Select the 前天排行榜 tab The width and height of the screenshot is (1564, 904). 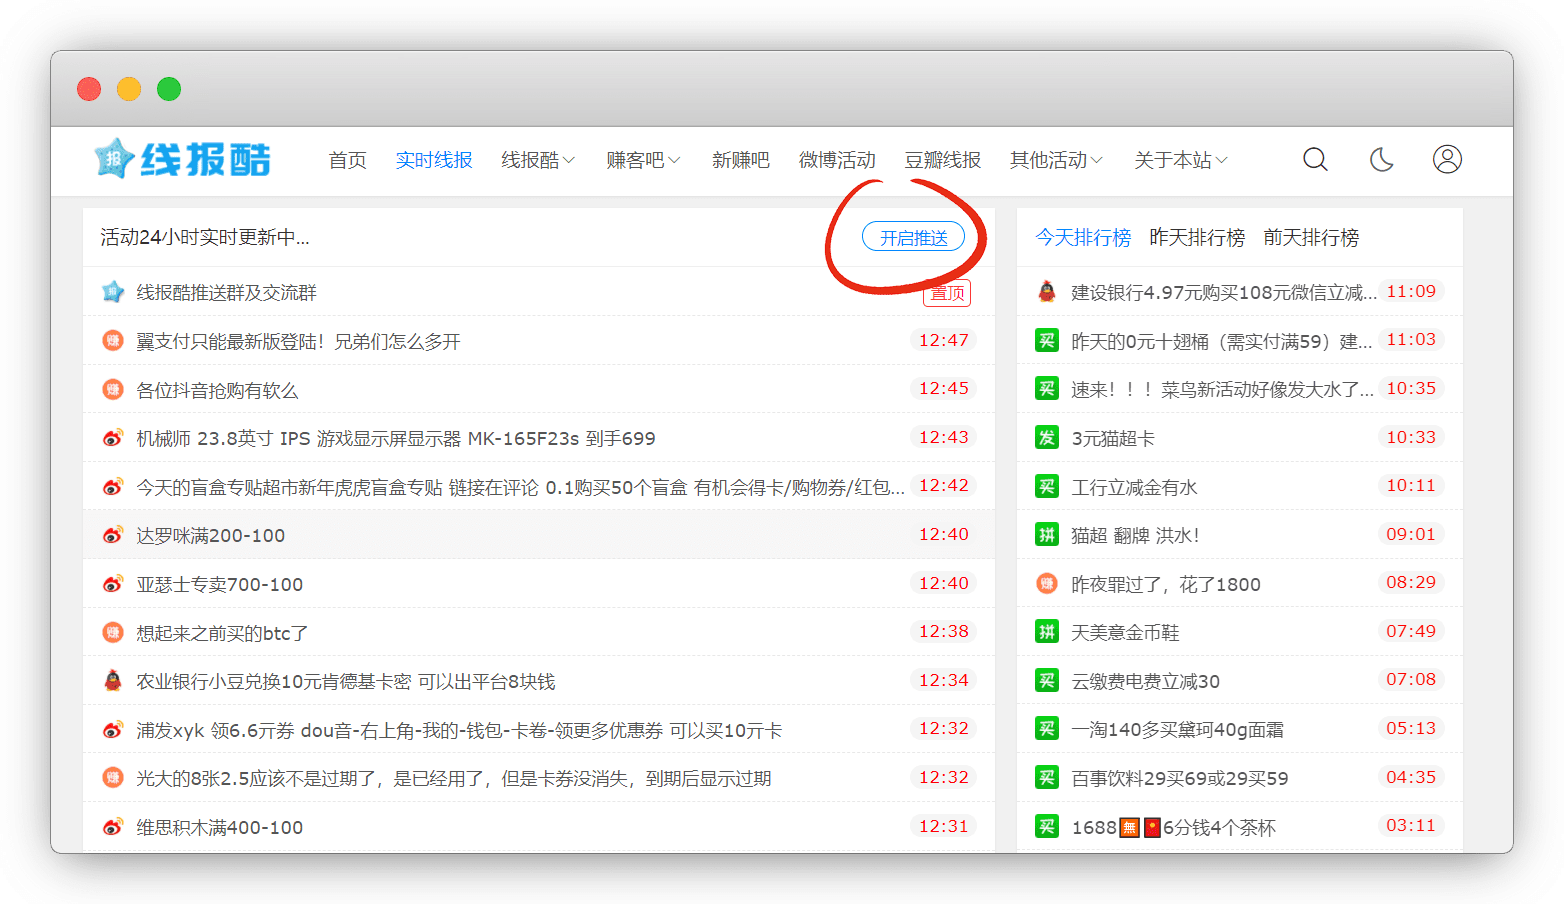[1311, 238]
